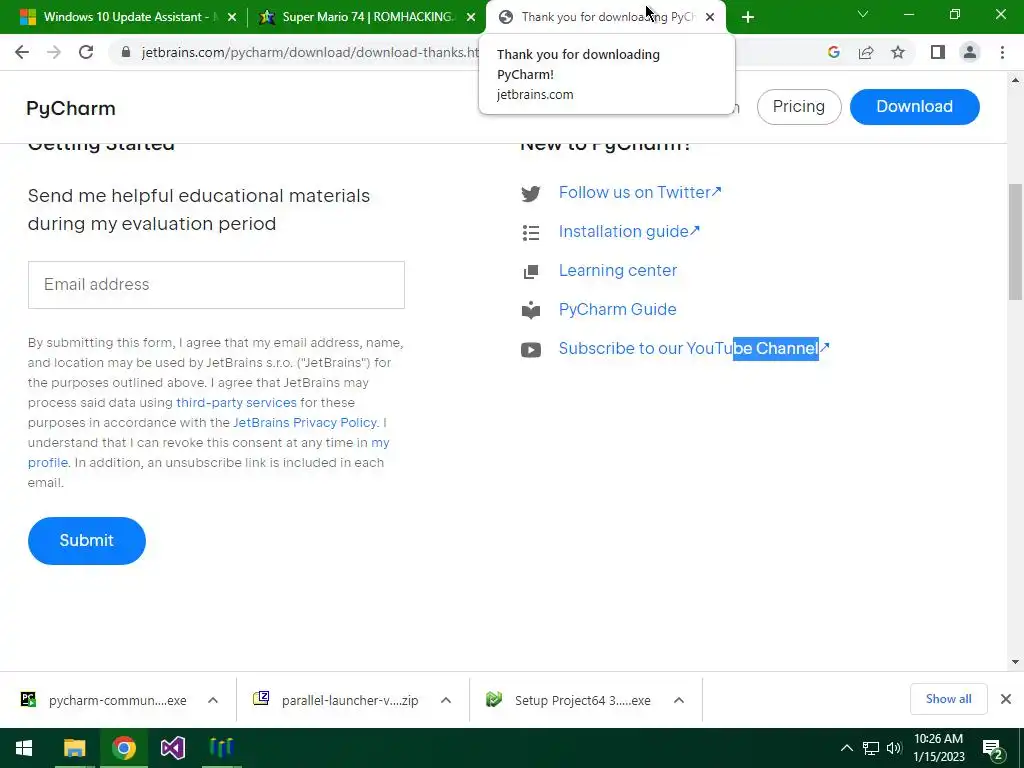
Task: Open the PyCharm Guide link
Action: [617, 310]
